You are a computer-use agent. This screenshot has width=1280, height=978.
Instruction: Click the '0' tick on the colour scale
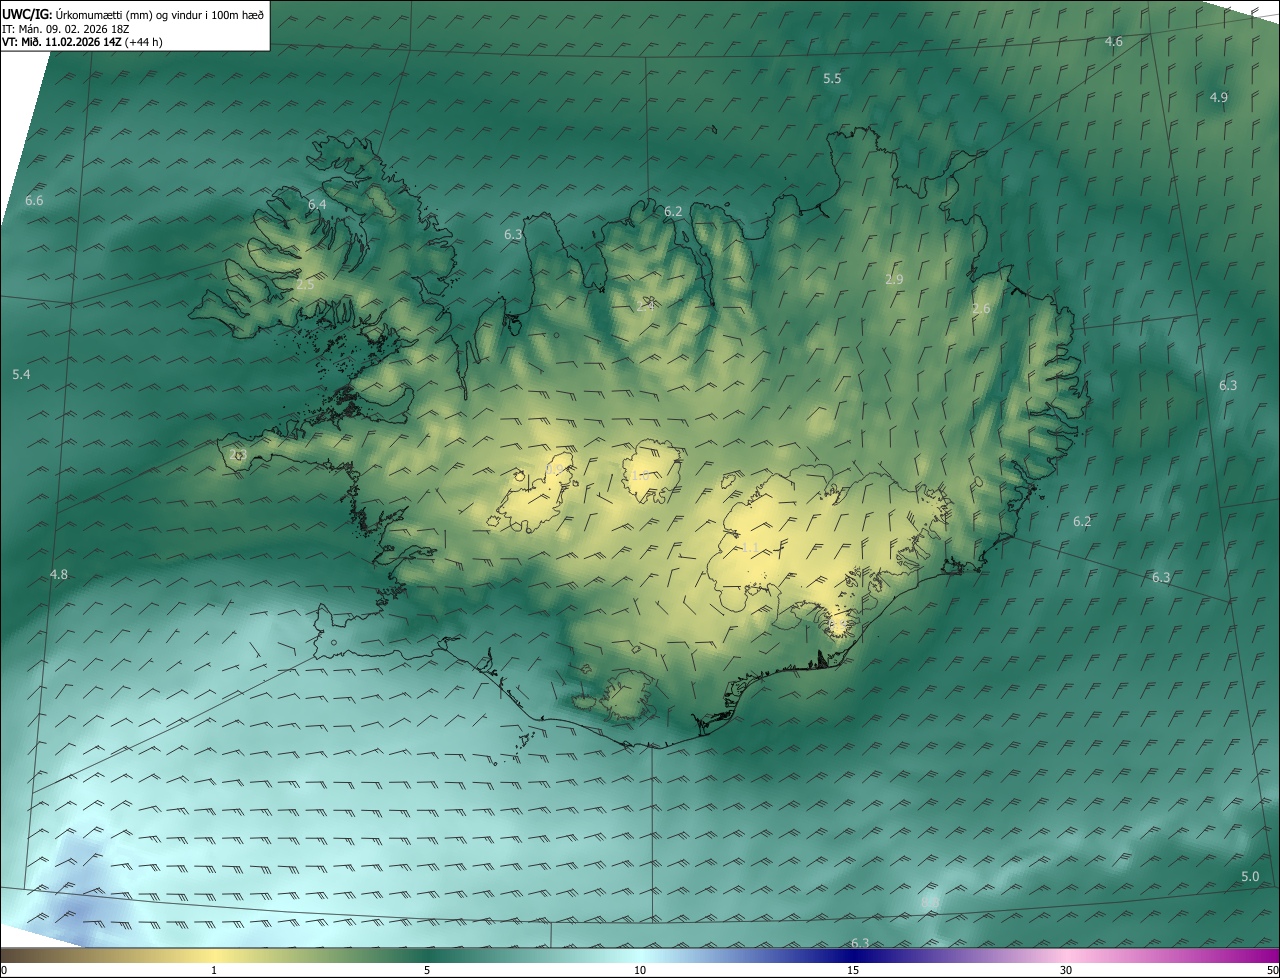tap(4, 970)
